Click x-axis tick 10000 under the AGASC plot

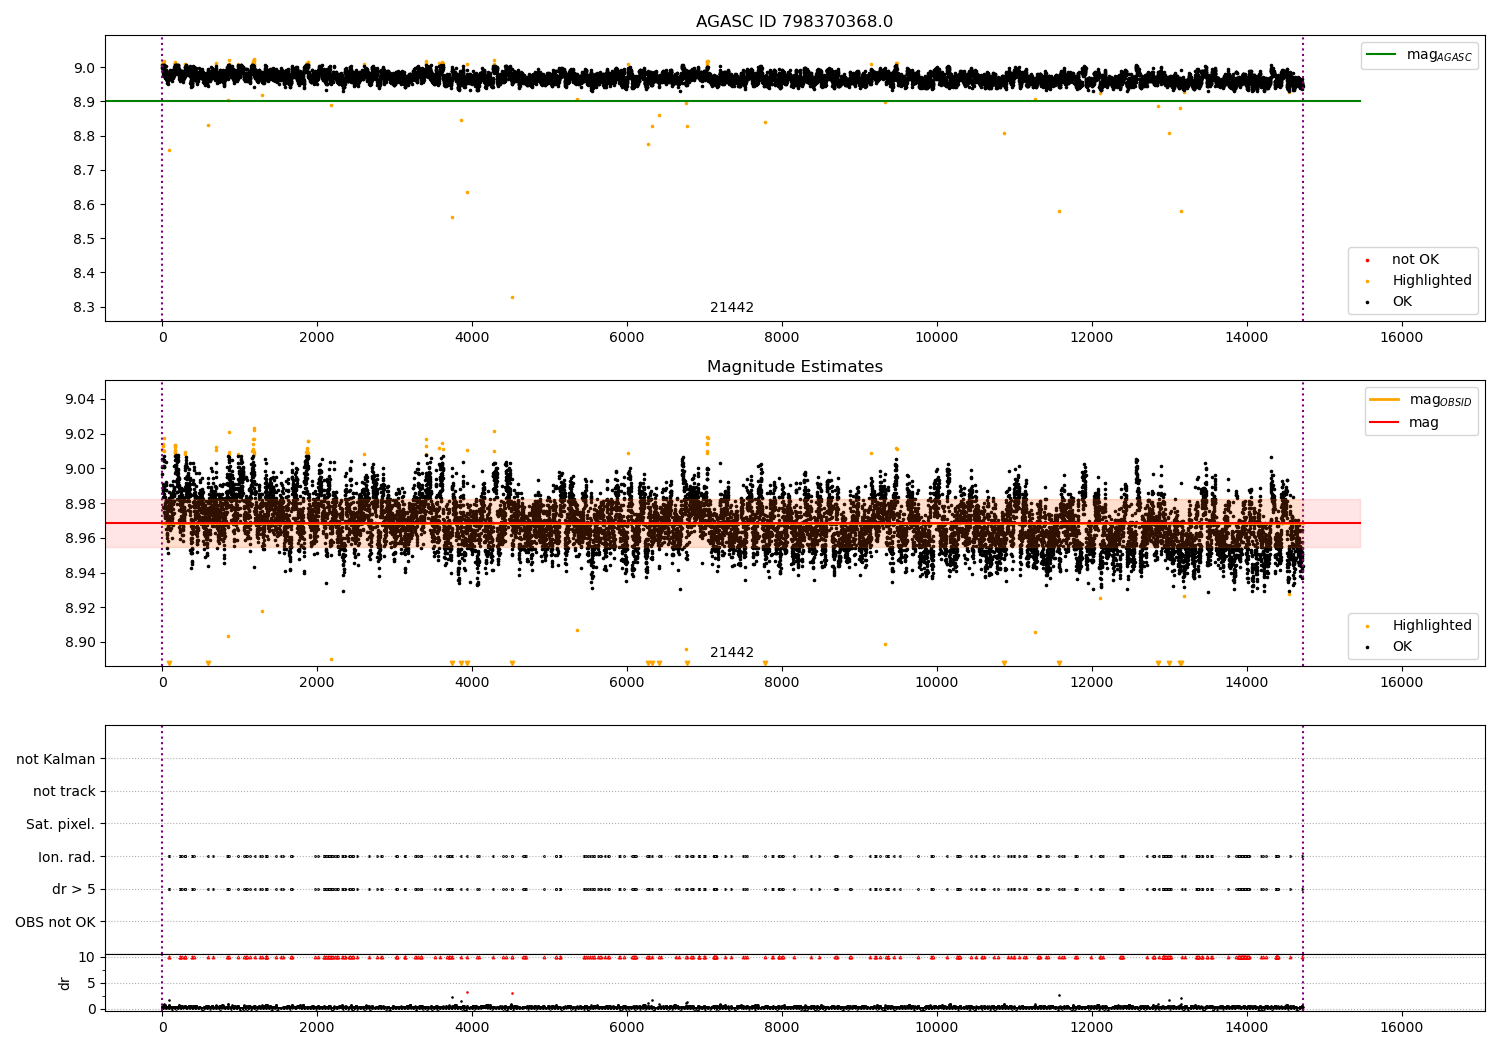point(936,338)
